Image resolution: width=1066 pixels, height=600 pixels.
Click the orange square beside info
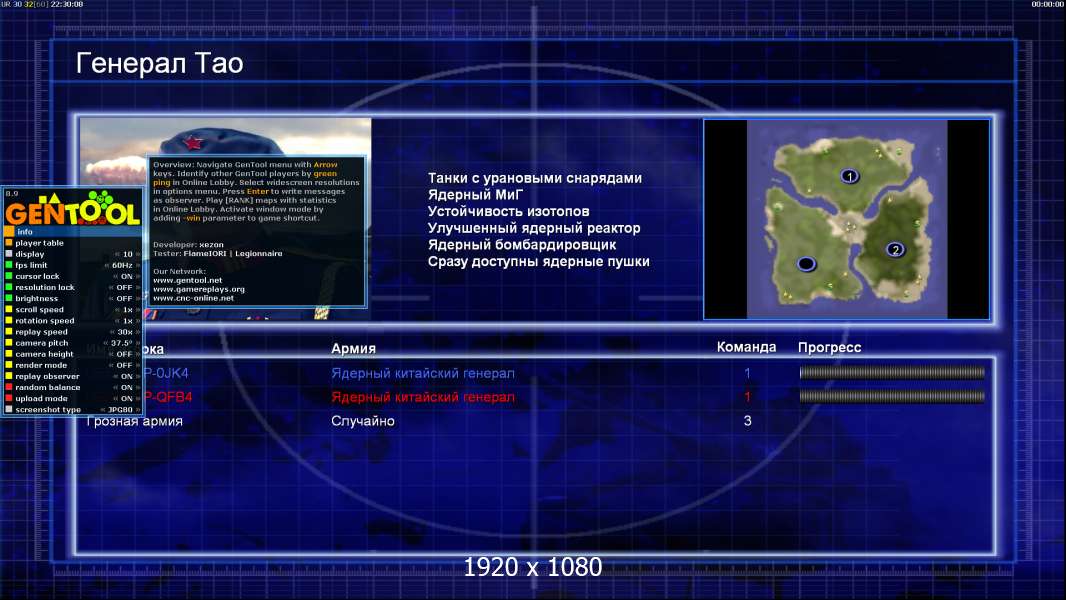pyautogui.click(x=9, y=232)
